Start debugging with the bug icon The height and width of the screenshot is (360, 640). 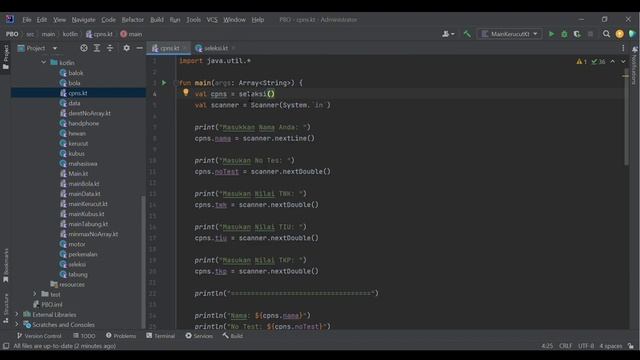[x=564, y=34]
